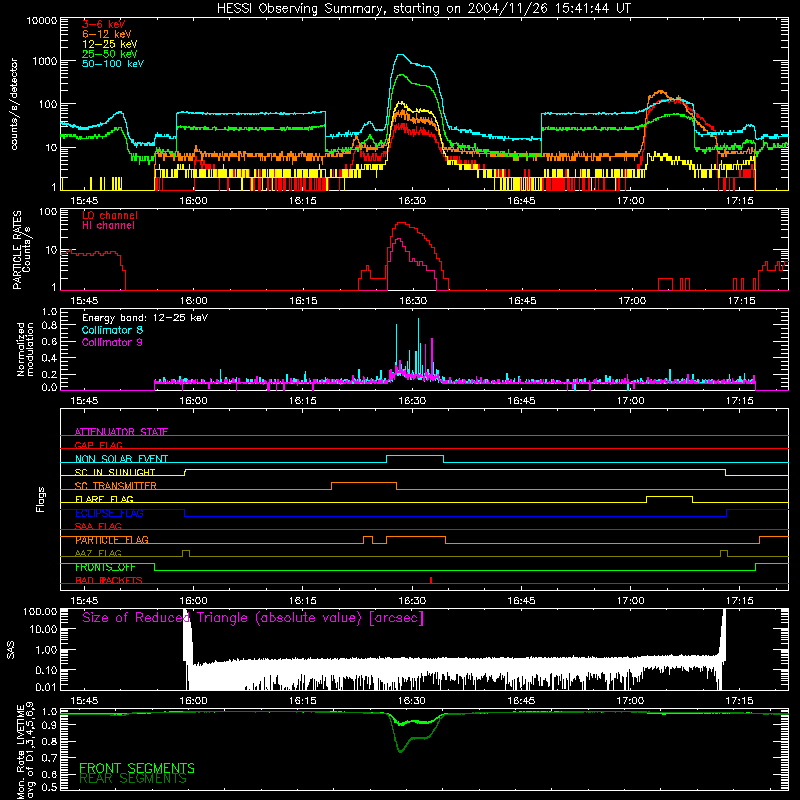Select the raised FLARE FLAG pulse near 17:05
This screenshot has height=800, width=800.
pyautogui.click(x=669, y=499)
